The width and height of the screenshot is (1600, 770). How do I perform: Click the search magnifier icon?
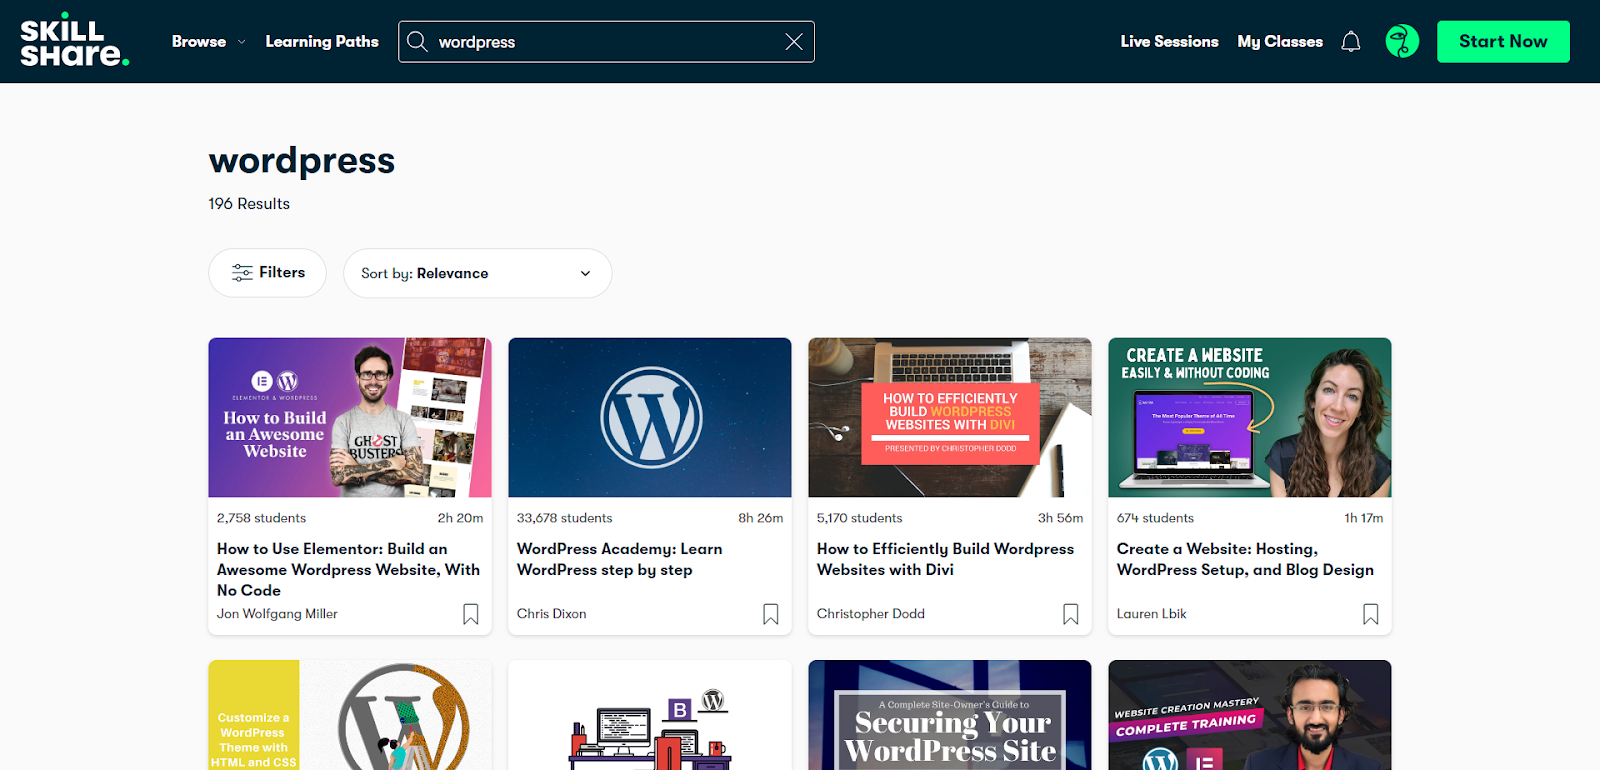417,42
